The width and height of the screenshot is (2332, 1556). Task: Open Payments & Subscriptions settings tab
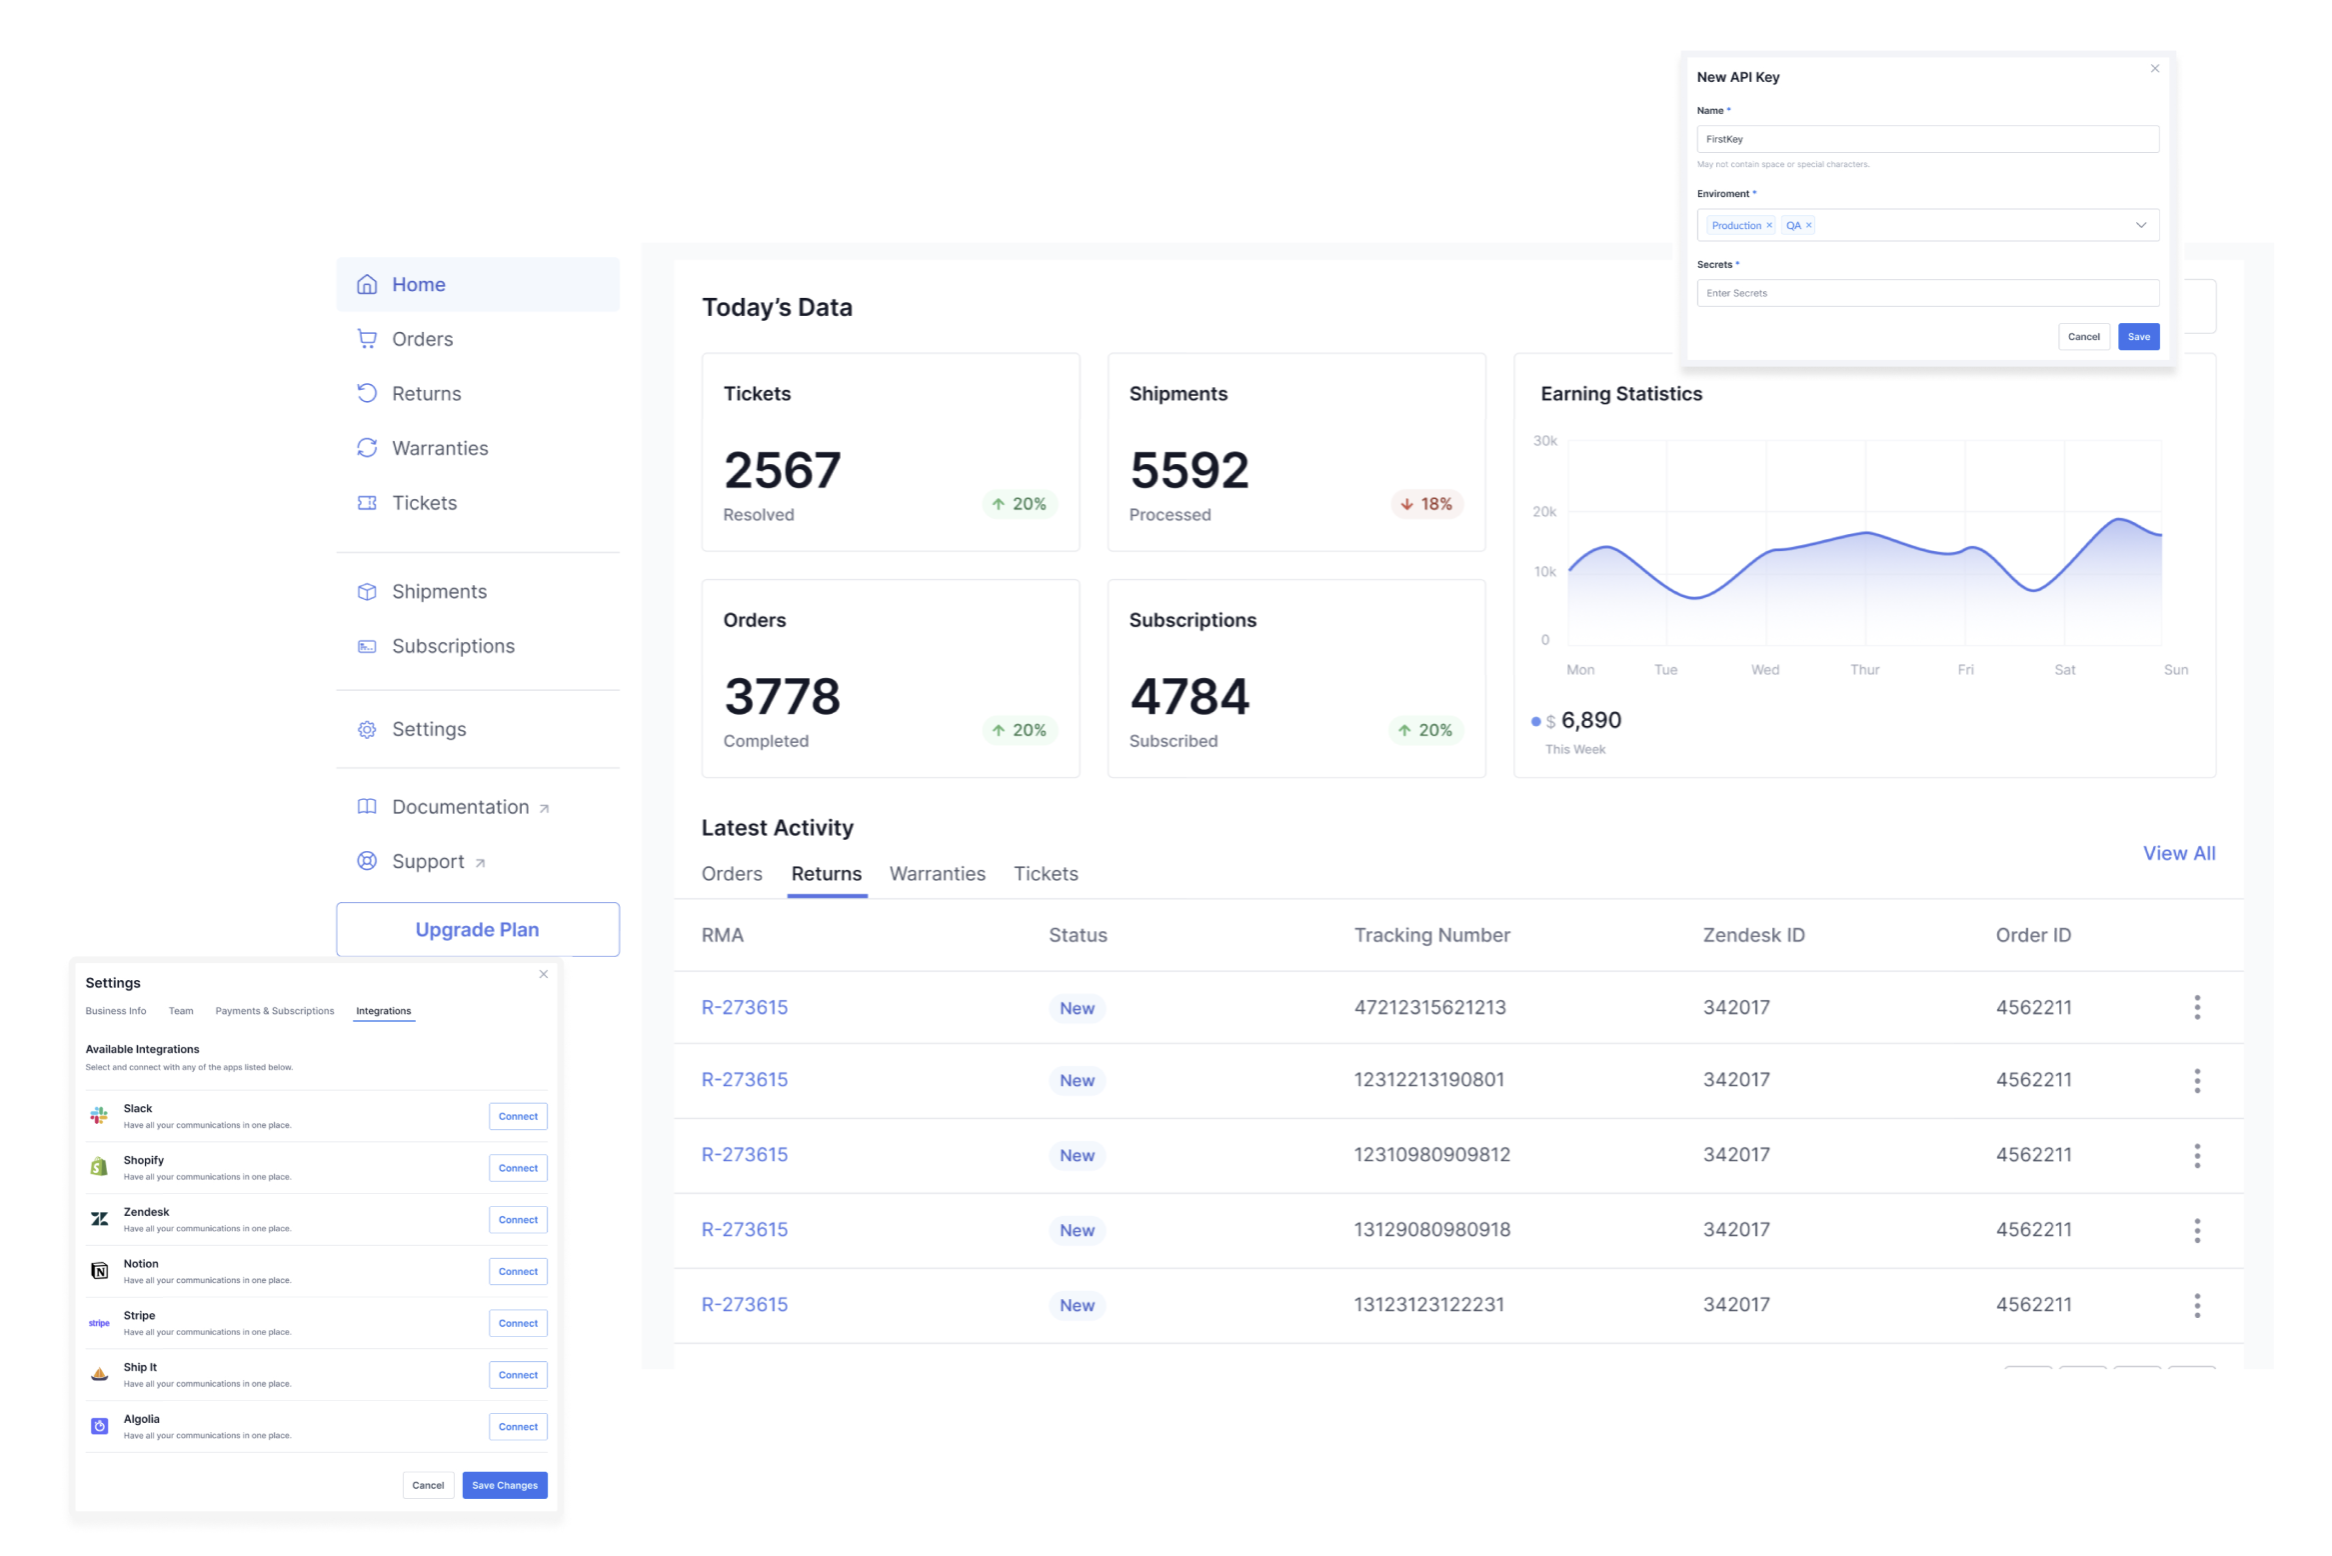(275, 1011)
